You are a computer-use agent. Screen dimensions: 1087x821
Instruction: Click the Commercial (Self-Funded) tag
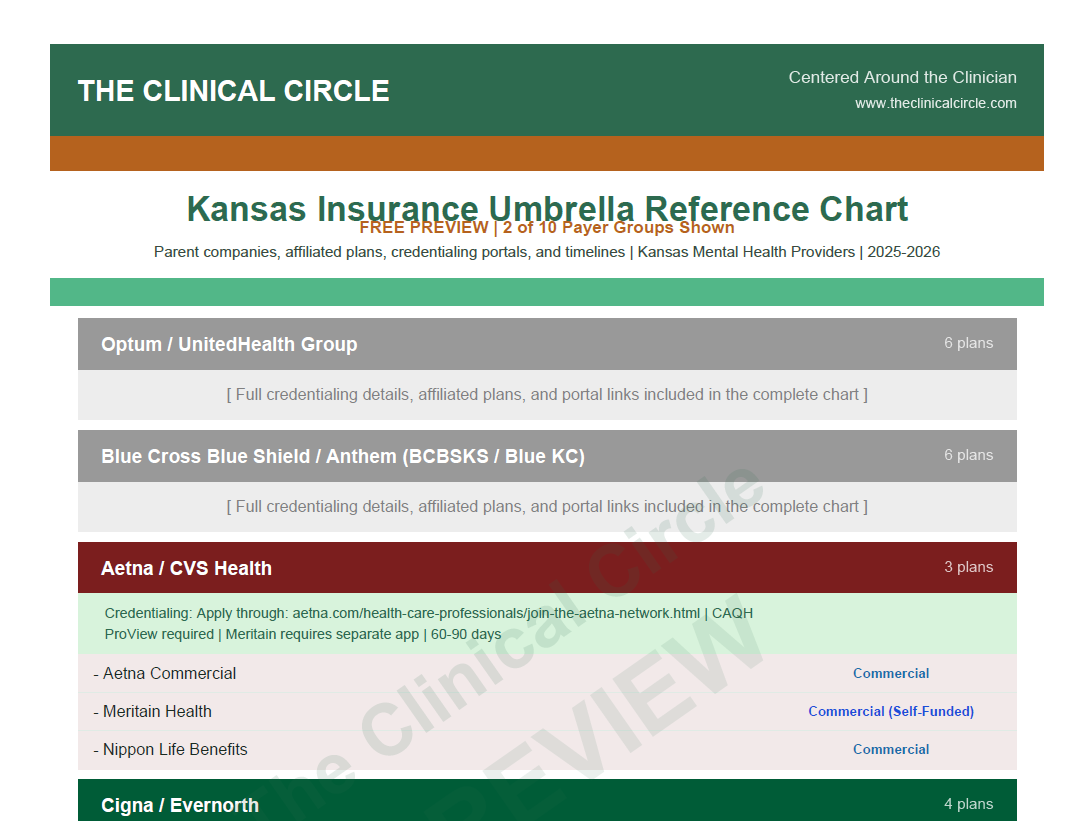[891, 711]
